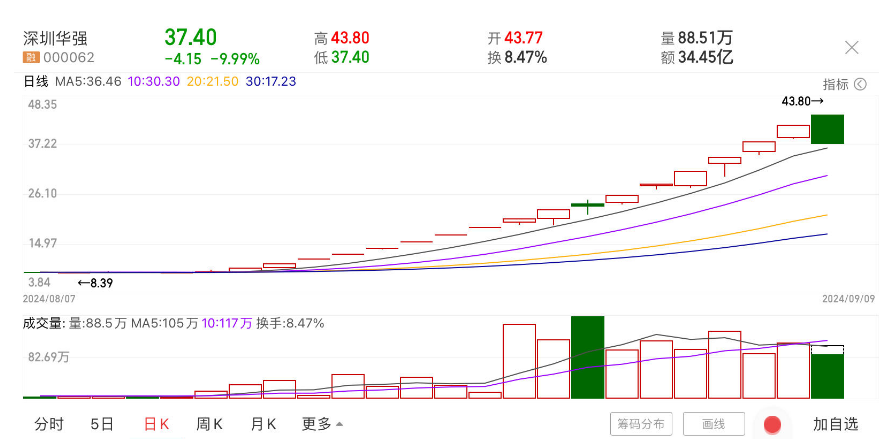Select the 日K tab
Image resolution: width=894 pixels, height=439 pixels.
tap(156, 424)
